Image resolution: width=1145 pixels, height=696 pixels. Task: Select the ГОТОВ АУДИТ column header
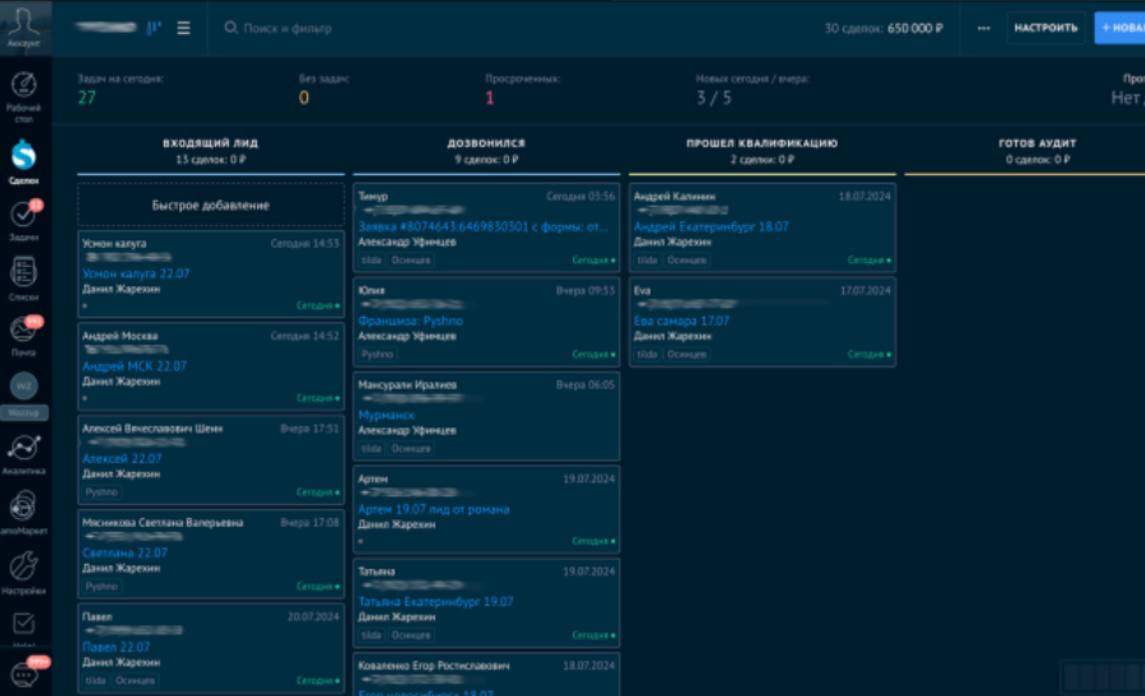[1037, 143]
